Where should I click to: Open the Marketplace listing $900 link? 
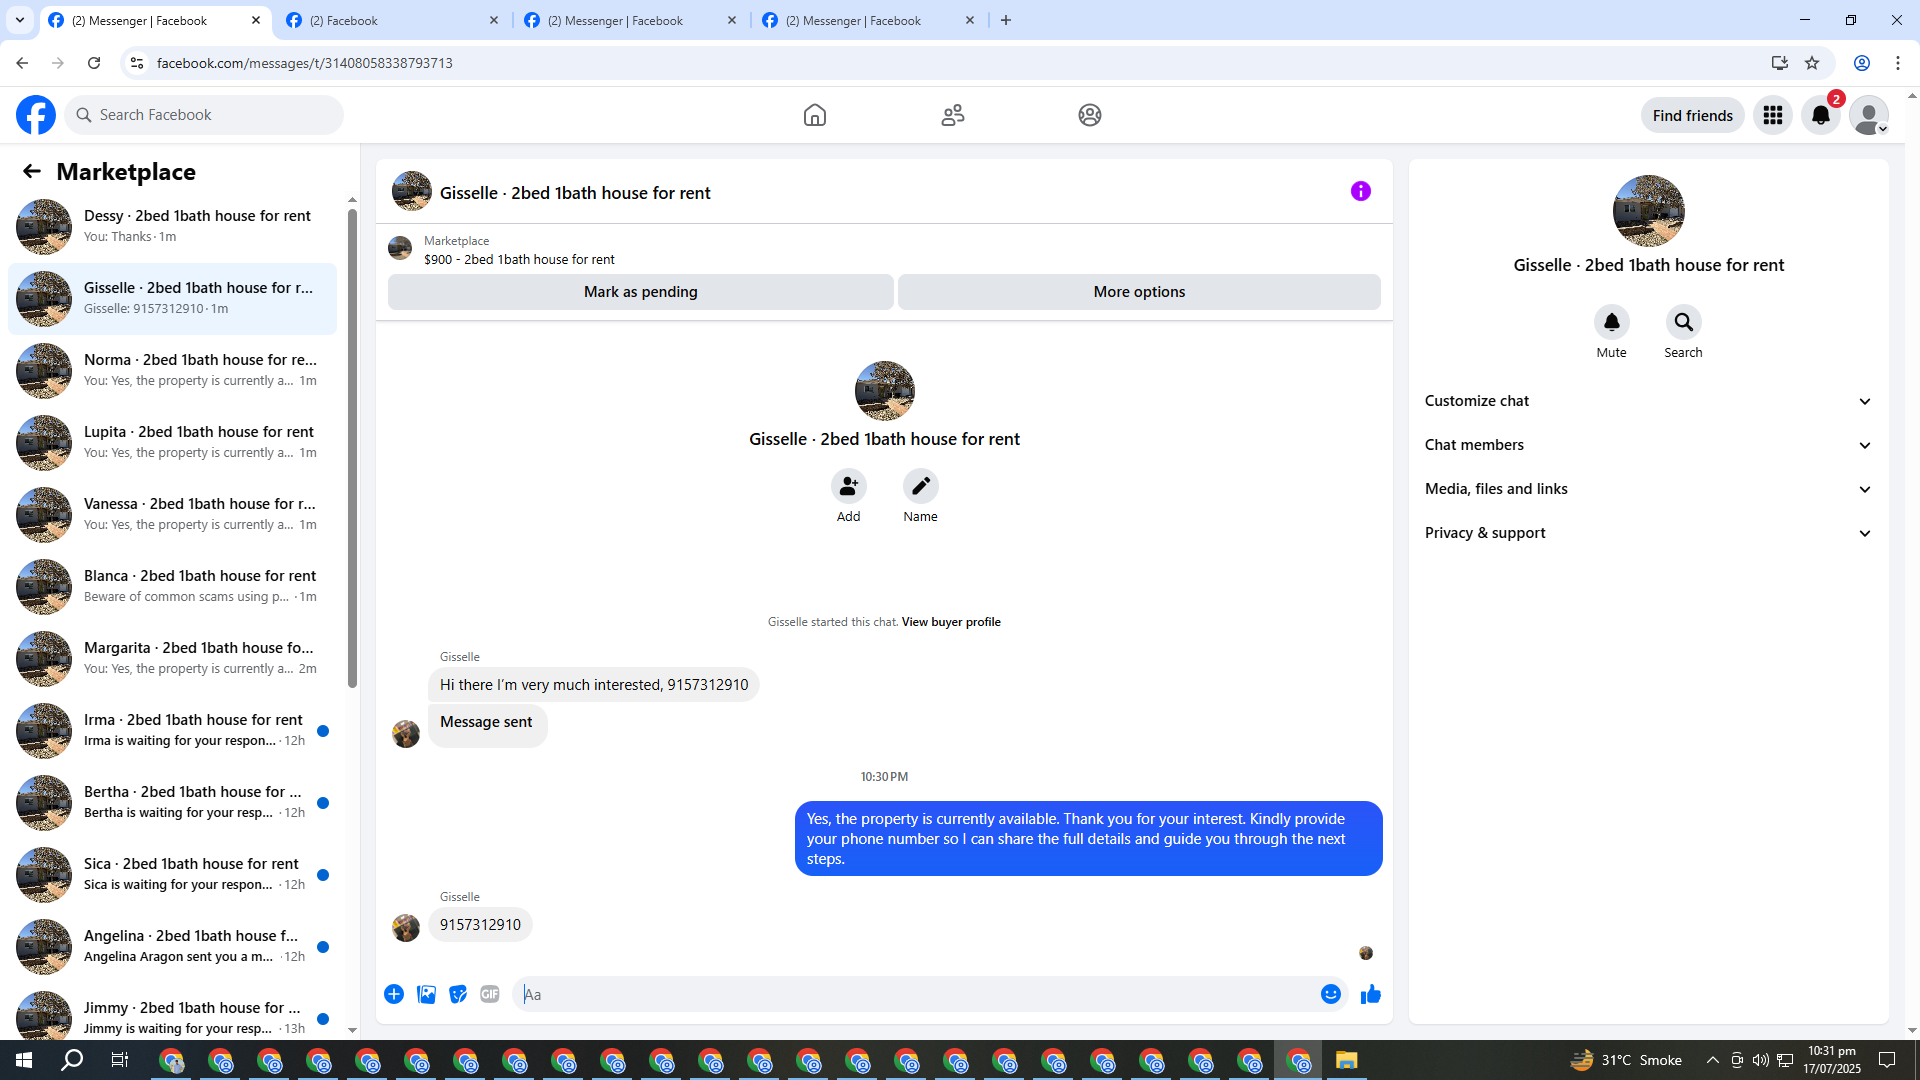point(519,260)
